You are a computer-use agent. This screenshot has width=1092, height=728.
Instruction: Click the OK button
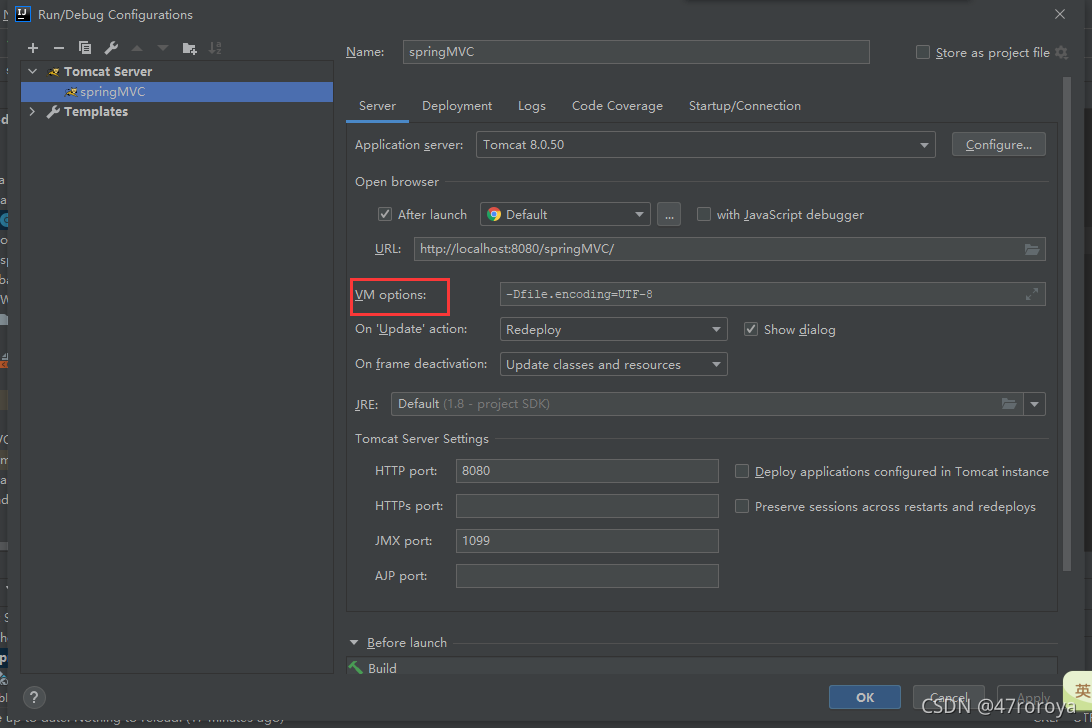(864, 697)
